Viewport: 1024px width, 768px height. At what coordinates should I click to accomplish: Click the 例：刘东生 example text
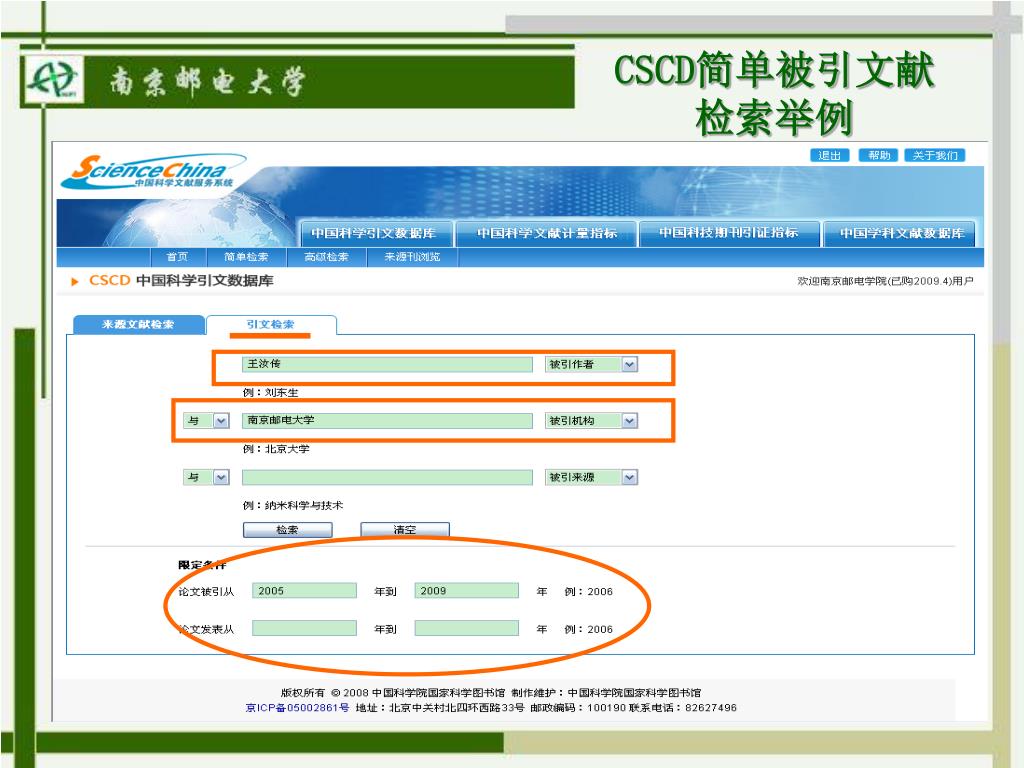tap(270, 392)
